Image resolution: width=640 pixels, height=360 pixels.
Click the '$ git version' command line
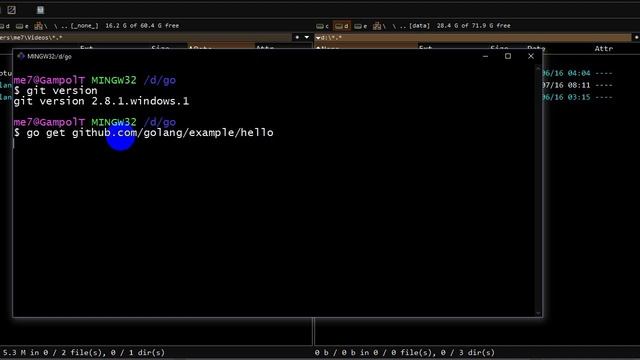pos(56,91)
